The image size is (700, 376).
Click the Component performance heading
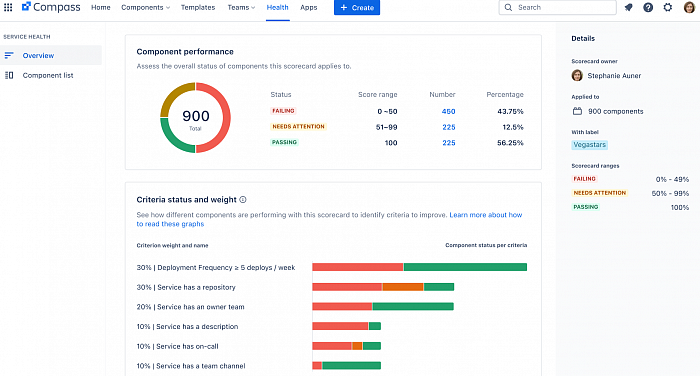click(185, 52)
